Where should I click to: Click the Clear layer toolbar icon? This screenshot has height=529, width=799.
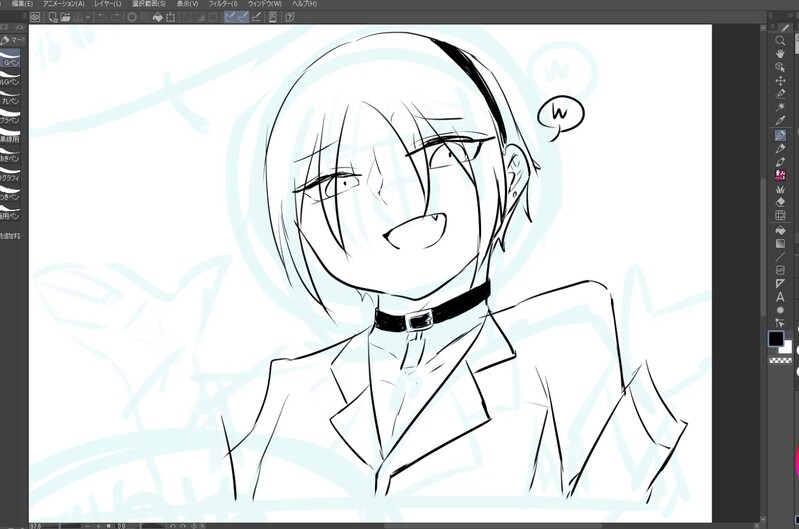[132, 17]
